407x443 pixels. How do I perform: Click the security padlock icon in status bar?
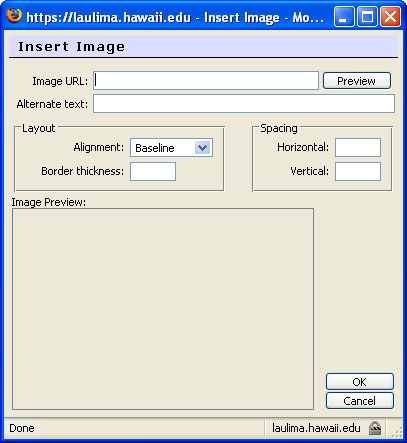point(375,428)
